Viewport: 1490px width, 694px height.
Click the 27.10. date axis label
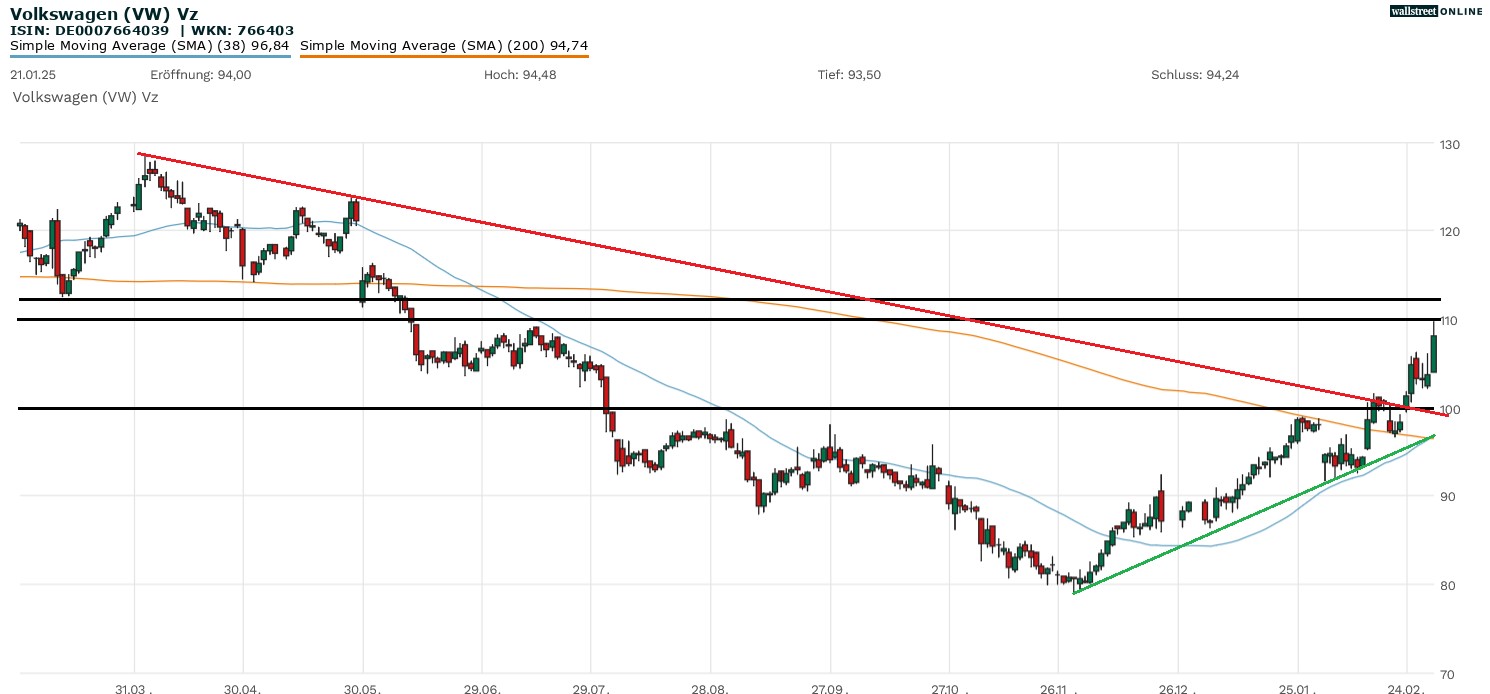point(948,690)
